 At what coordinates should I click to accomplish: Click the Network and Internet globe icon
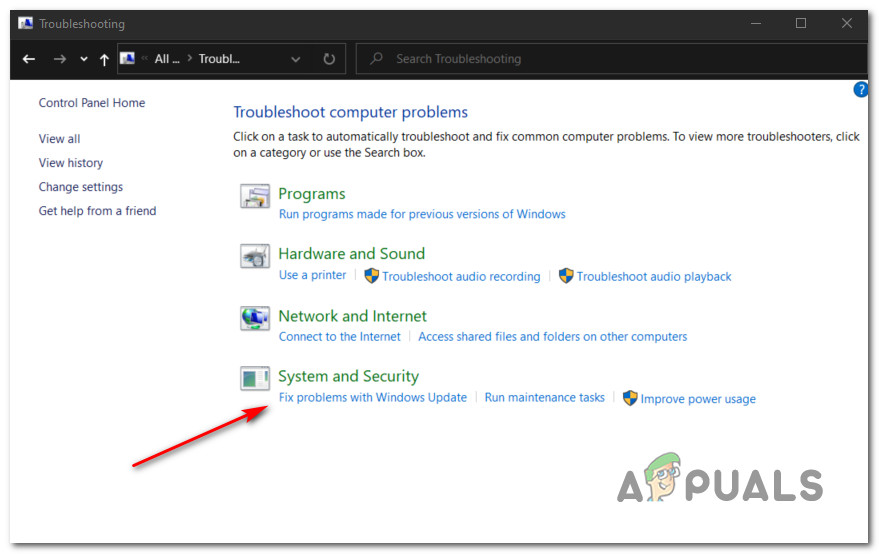(255, 318)
